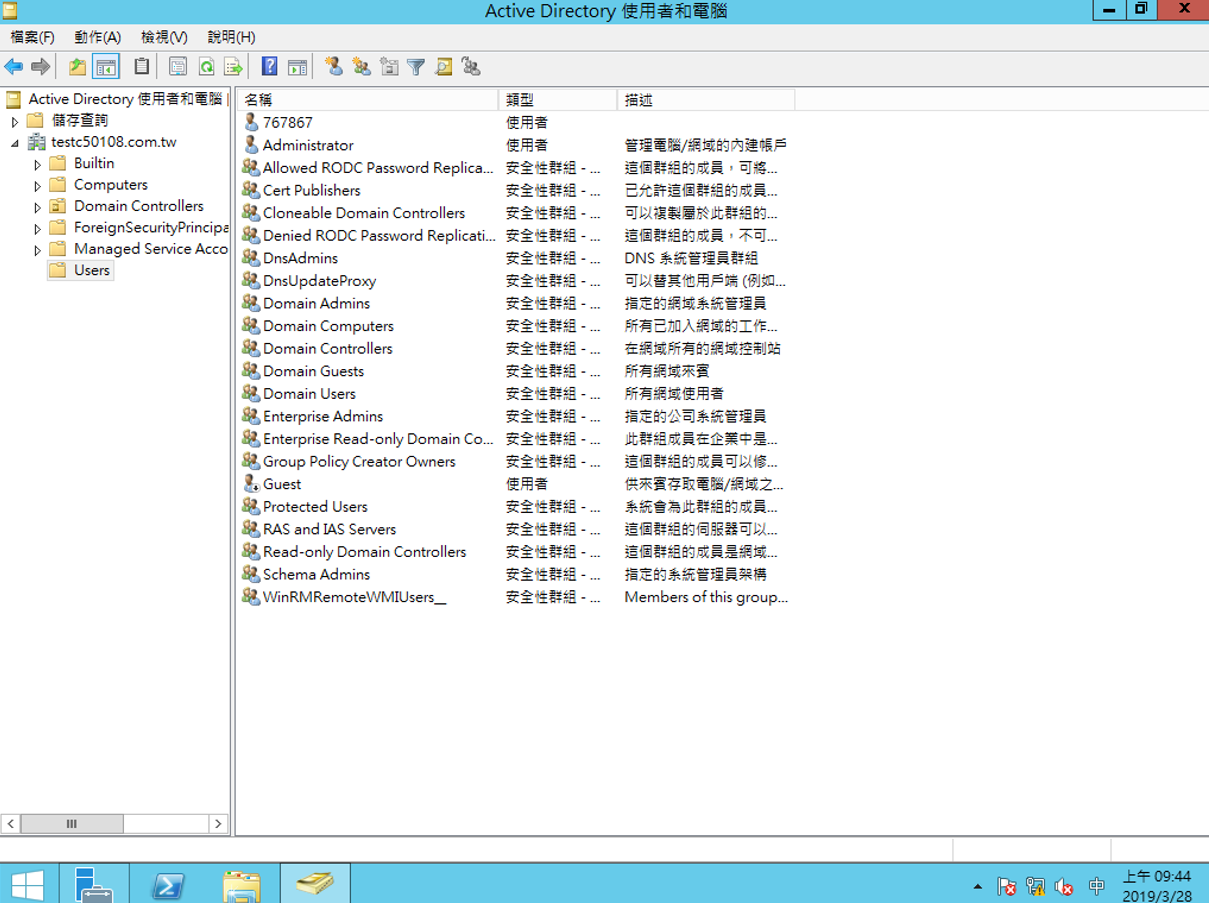Expand Domain Controllers node arrow

tap(38, 207)
